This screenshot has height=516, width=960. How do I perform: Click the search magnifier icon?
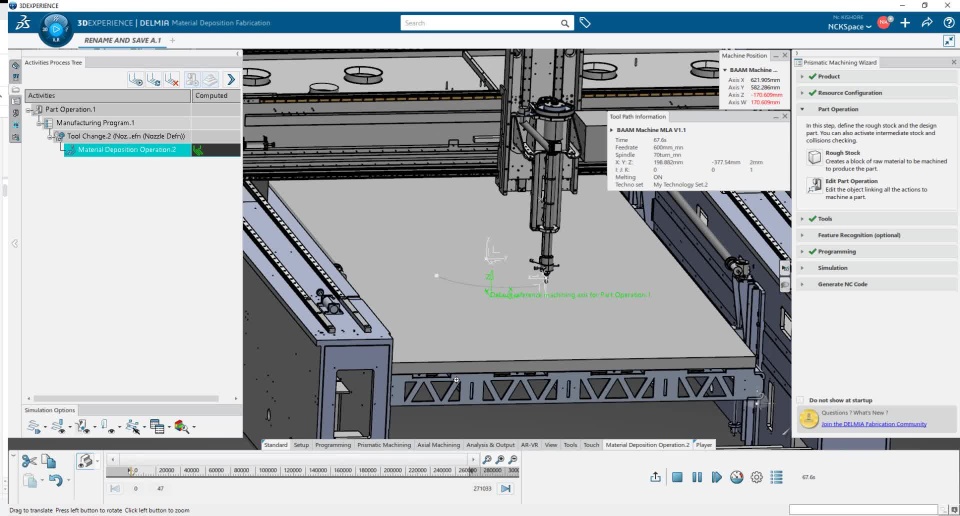pos(564,23)
